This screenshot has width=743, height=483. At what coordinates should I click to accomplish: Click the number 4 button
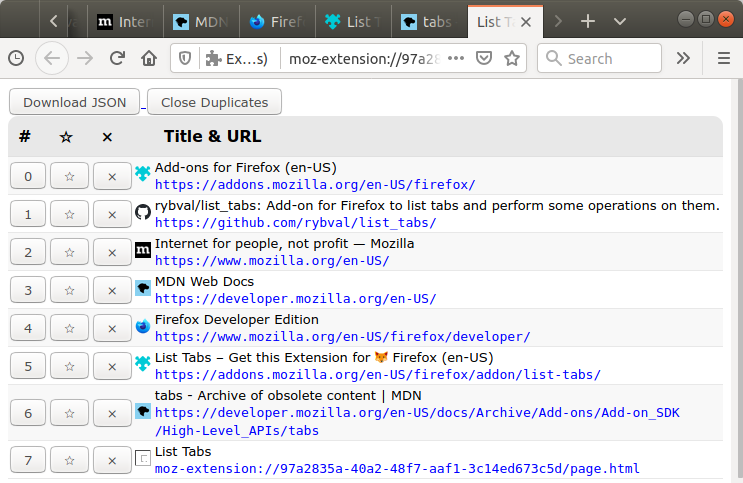pos(28,328)
